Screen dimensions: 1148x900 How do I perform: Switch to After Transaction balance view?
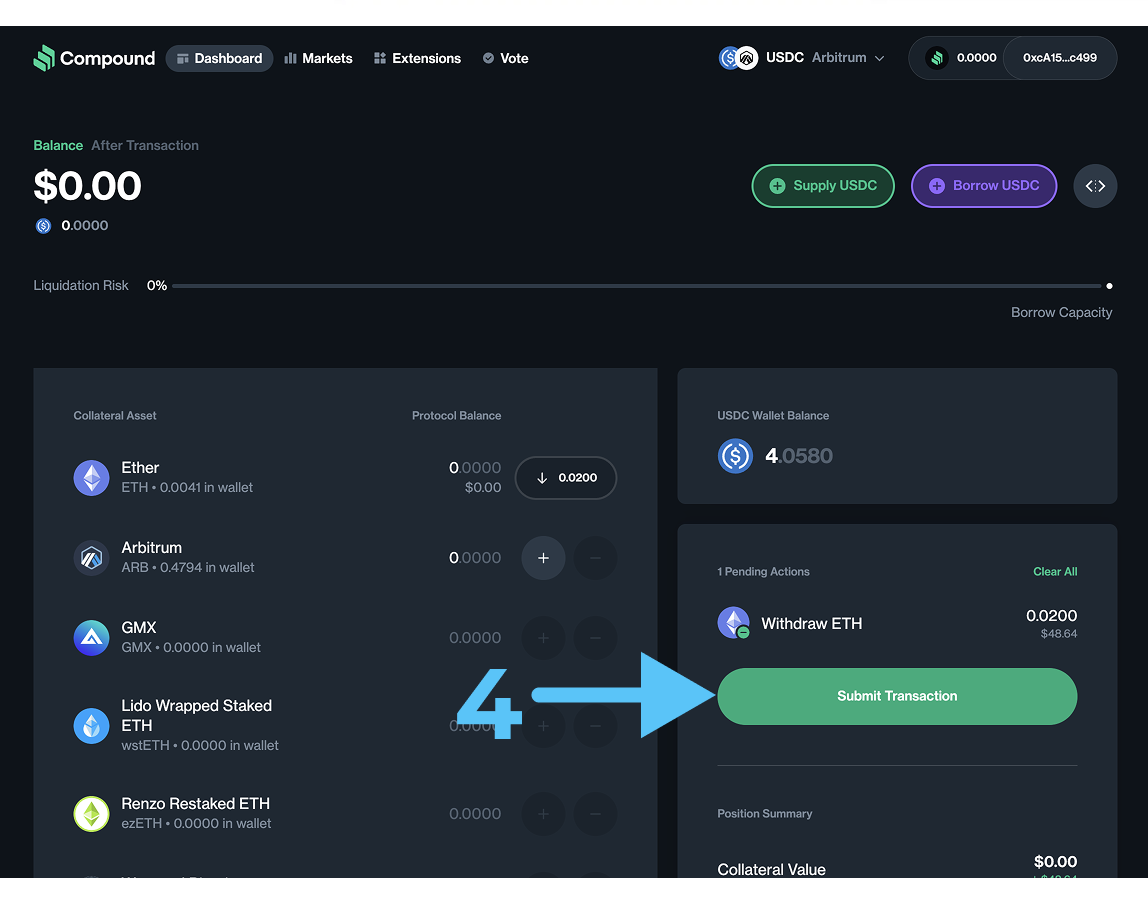tap(145, 145)
